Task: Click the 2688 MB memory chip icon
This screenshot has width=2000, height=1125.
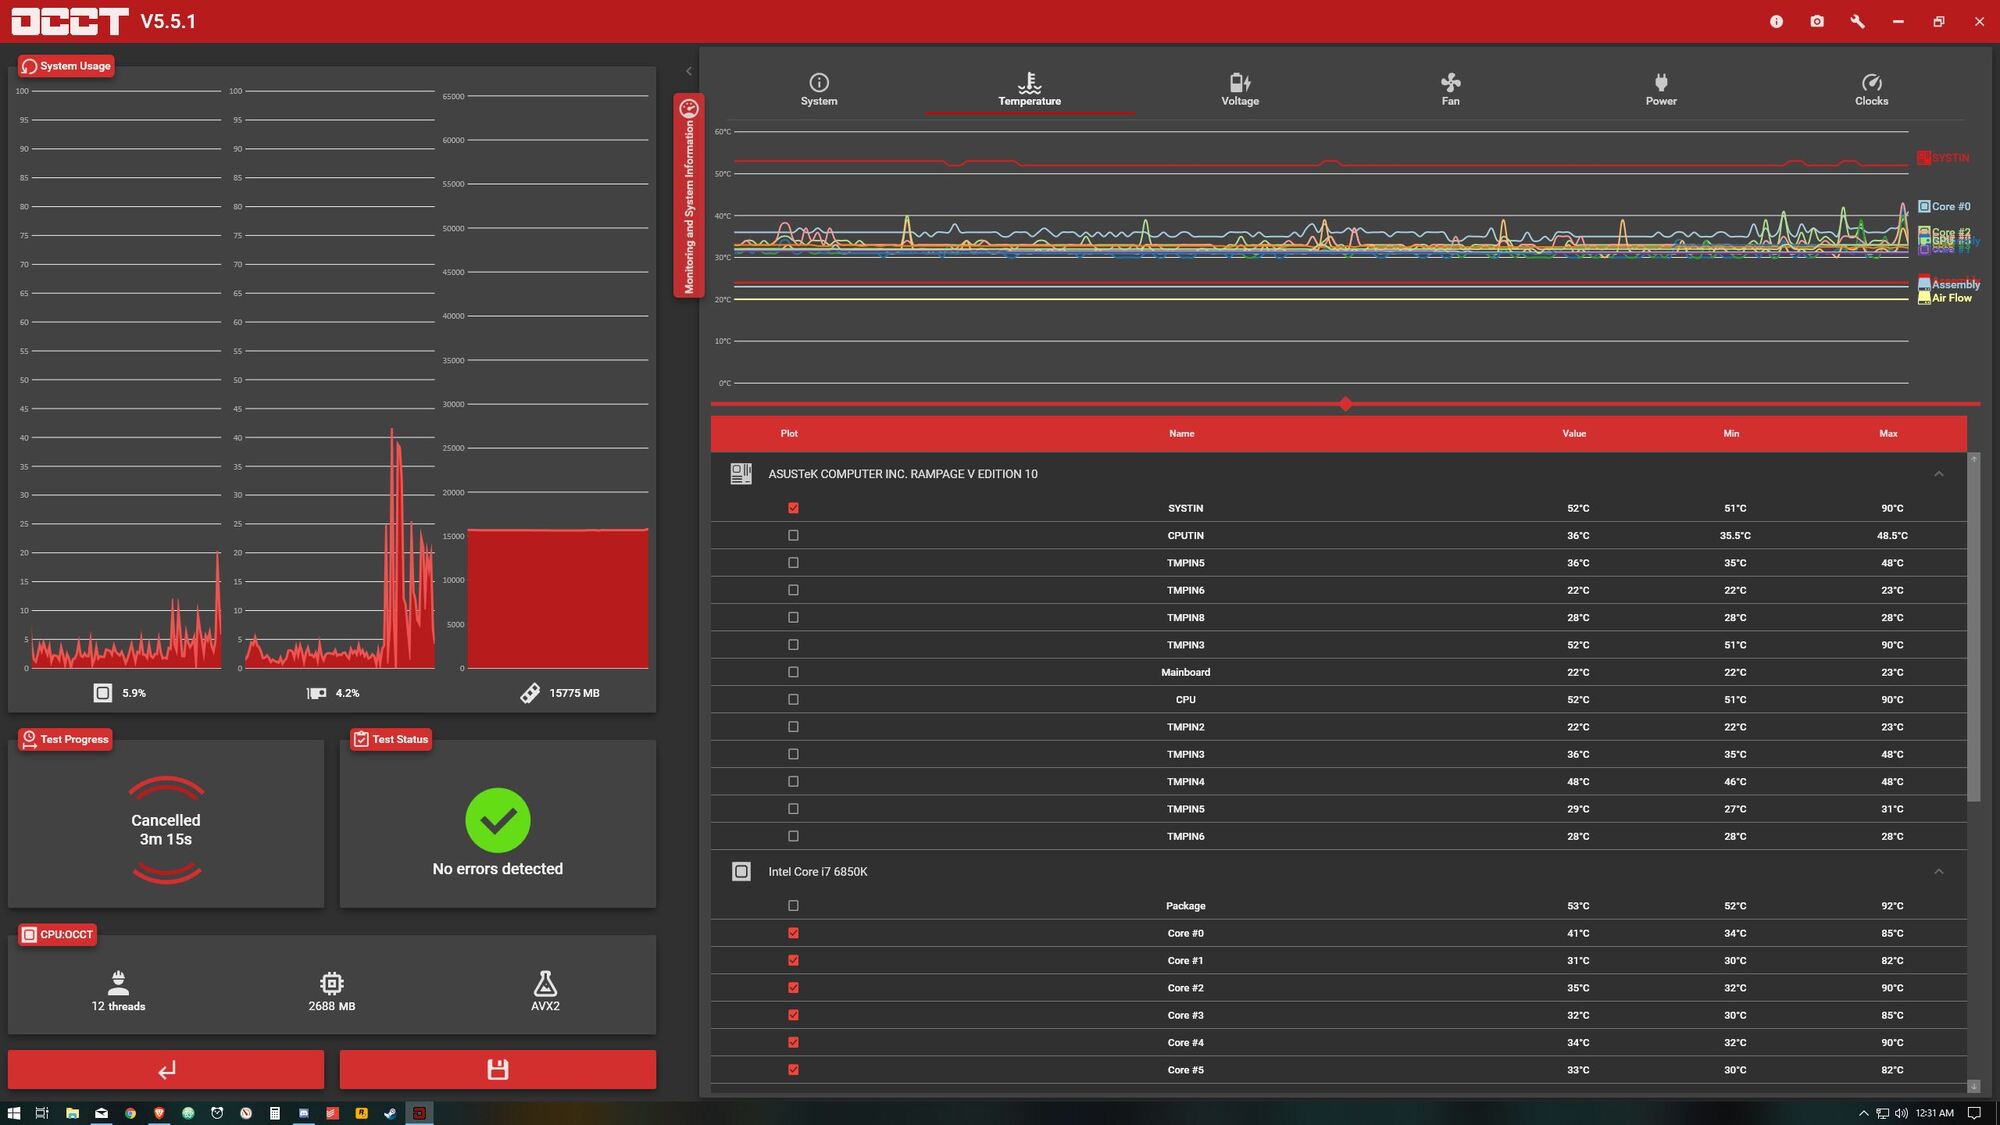Action: coord(332,983)
